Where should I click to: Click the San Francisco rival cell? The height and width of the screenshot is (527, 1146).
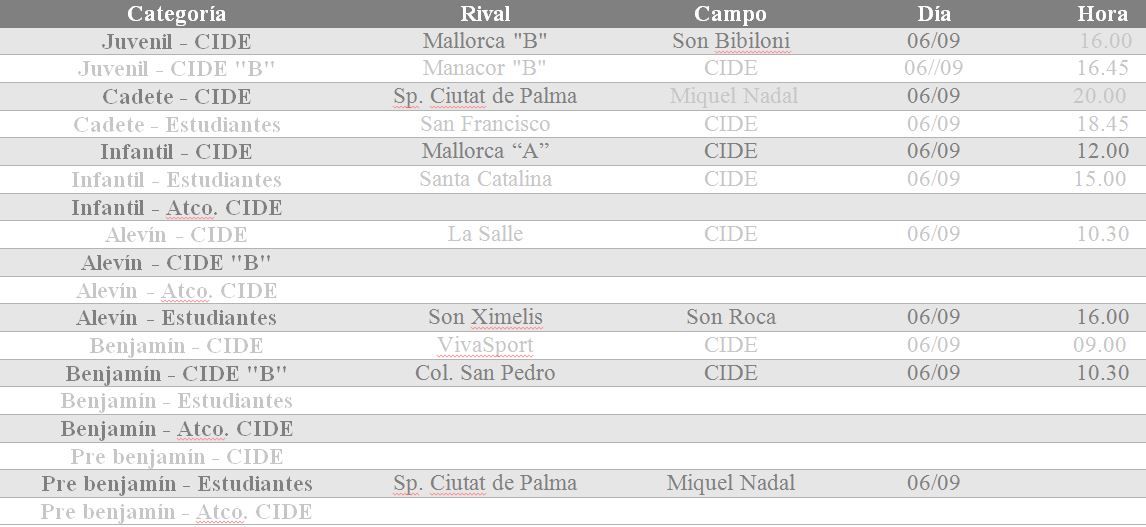(485, 124)
